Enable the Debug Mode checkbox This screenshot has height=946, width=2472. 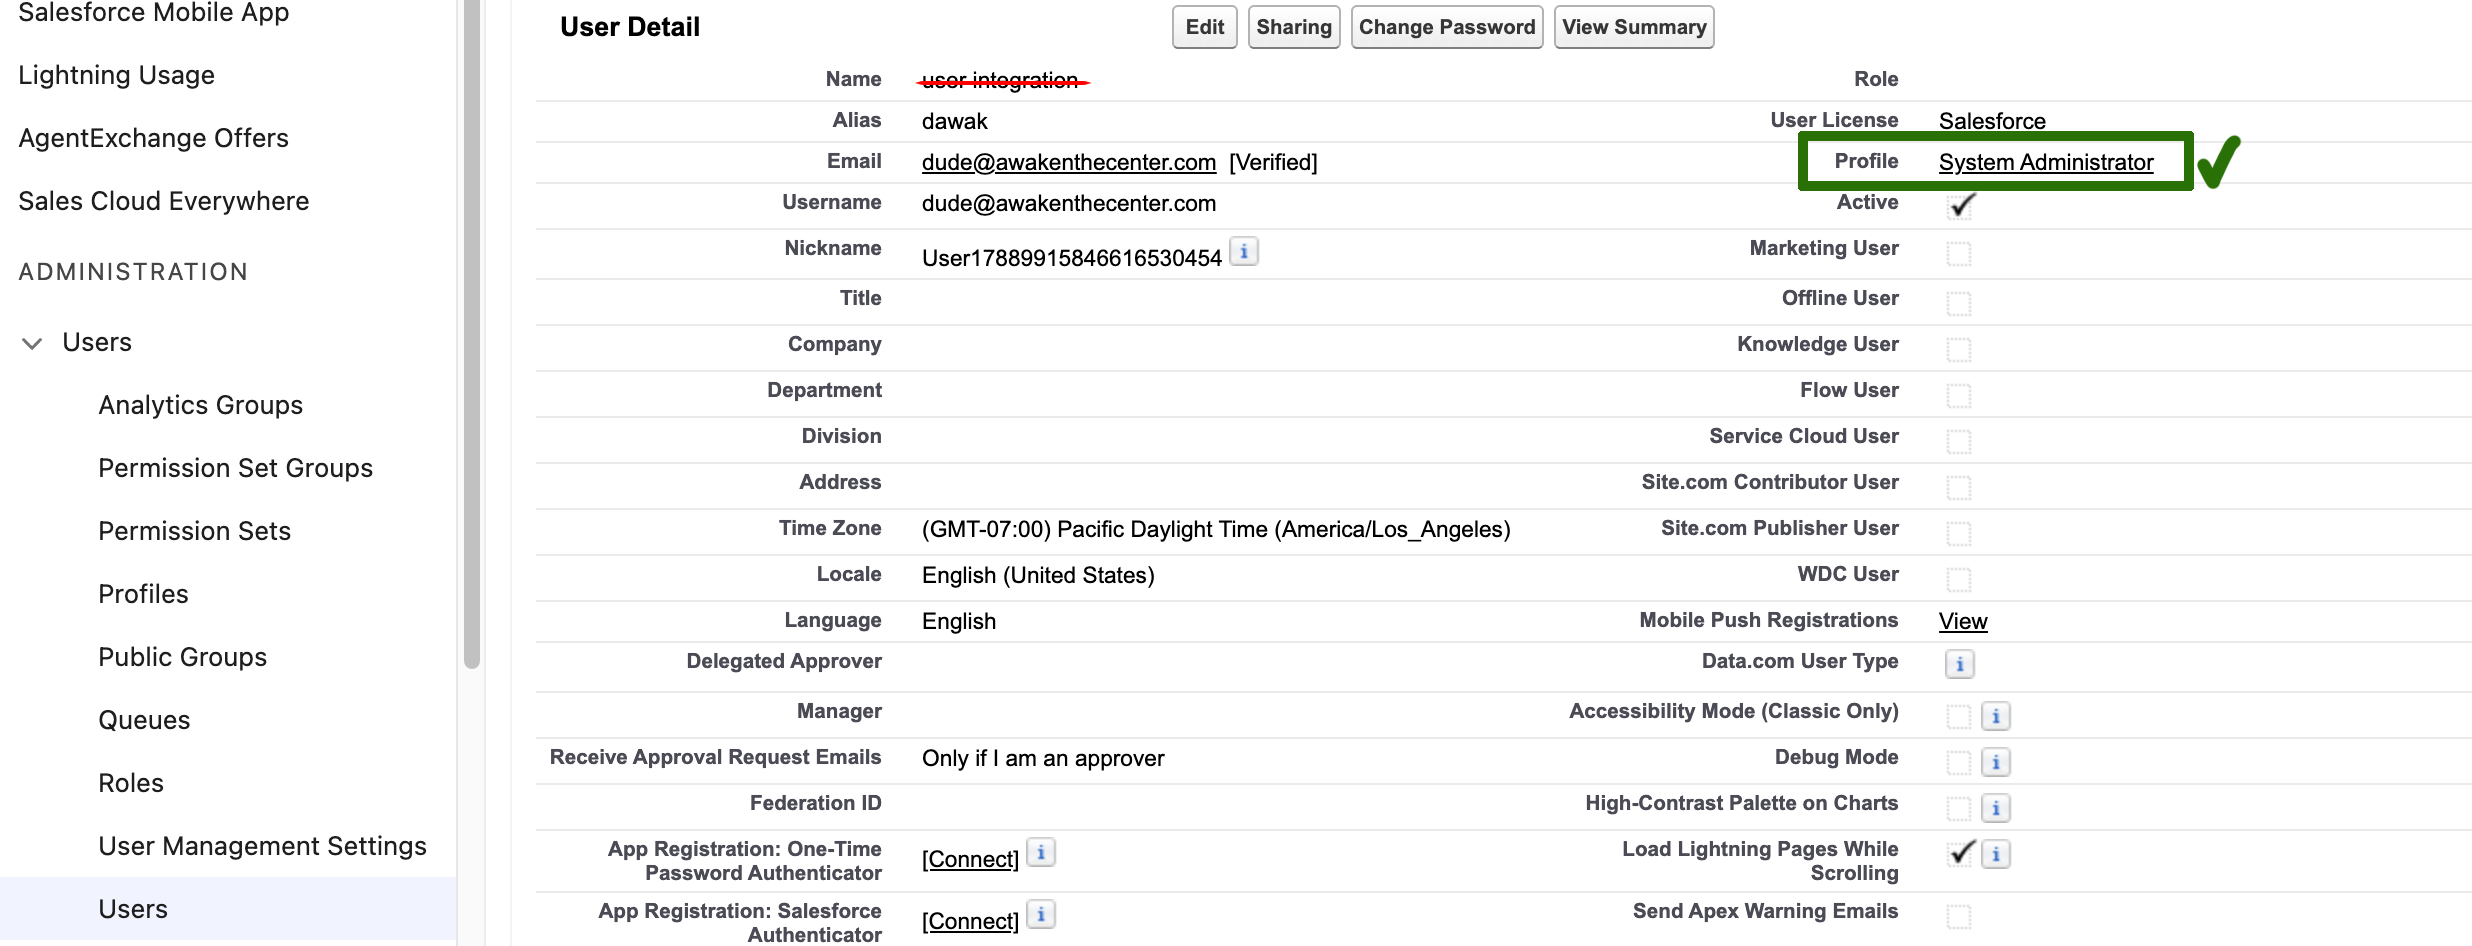tap(1959, 762)
